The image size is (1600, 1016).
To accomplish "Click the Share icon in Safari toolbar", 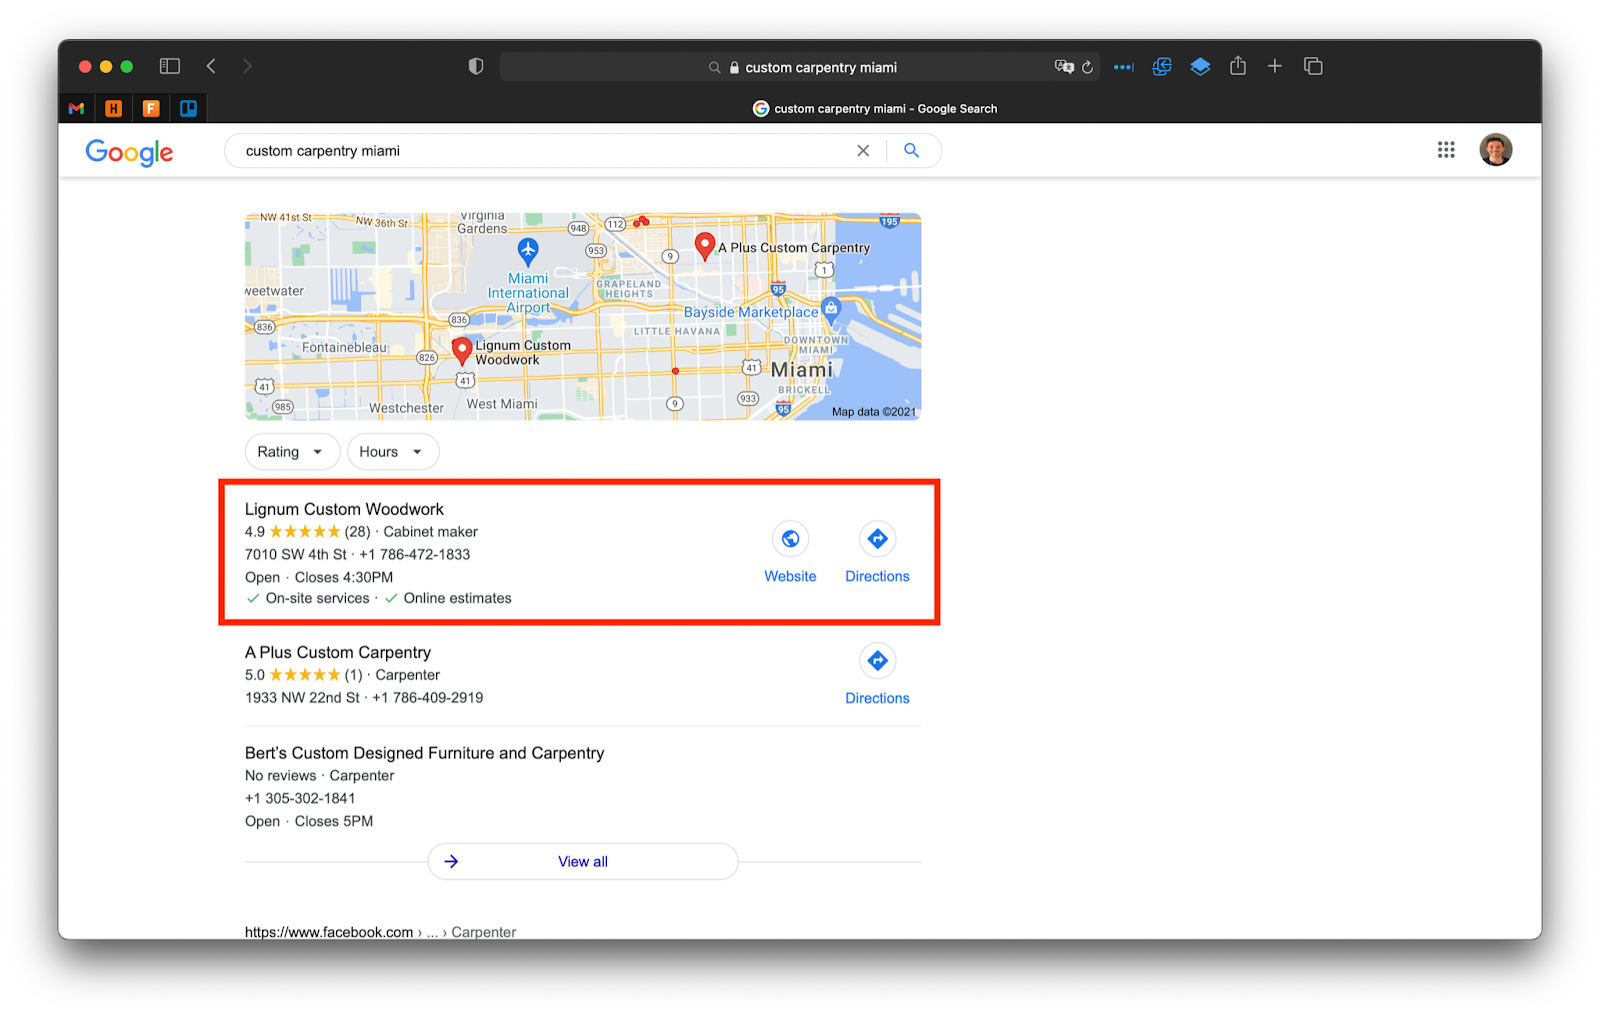I will coord(1238,65).
